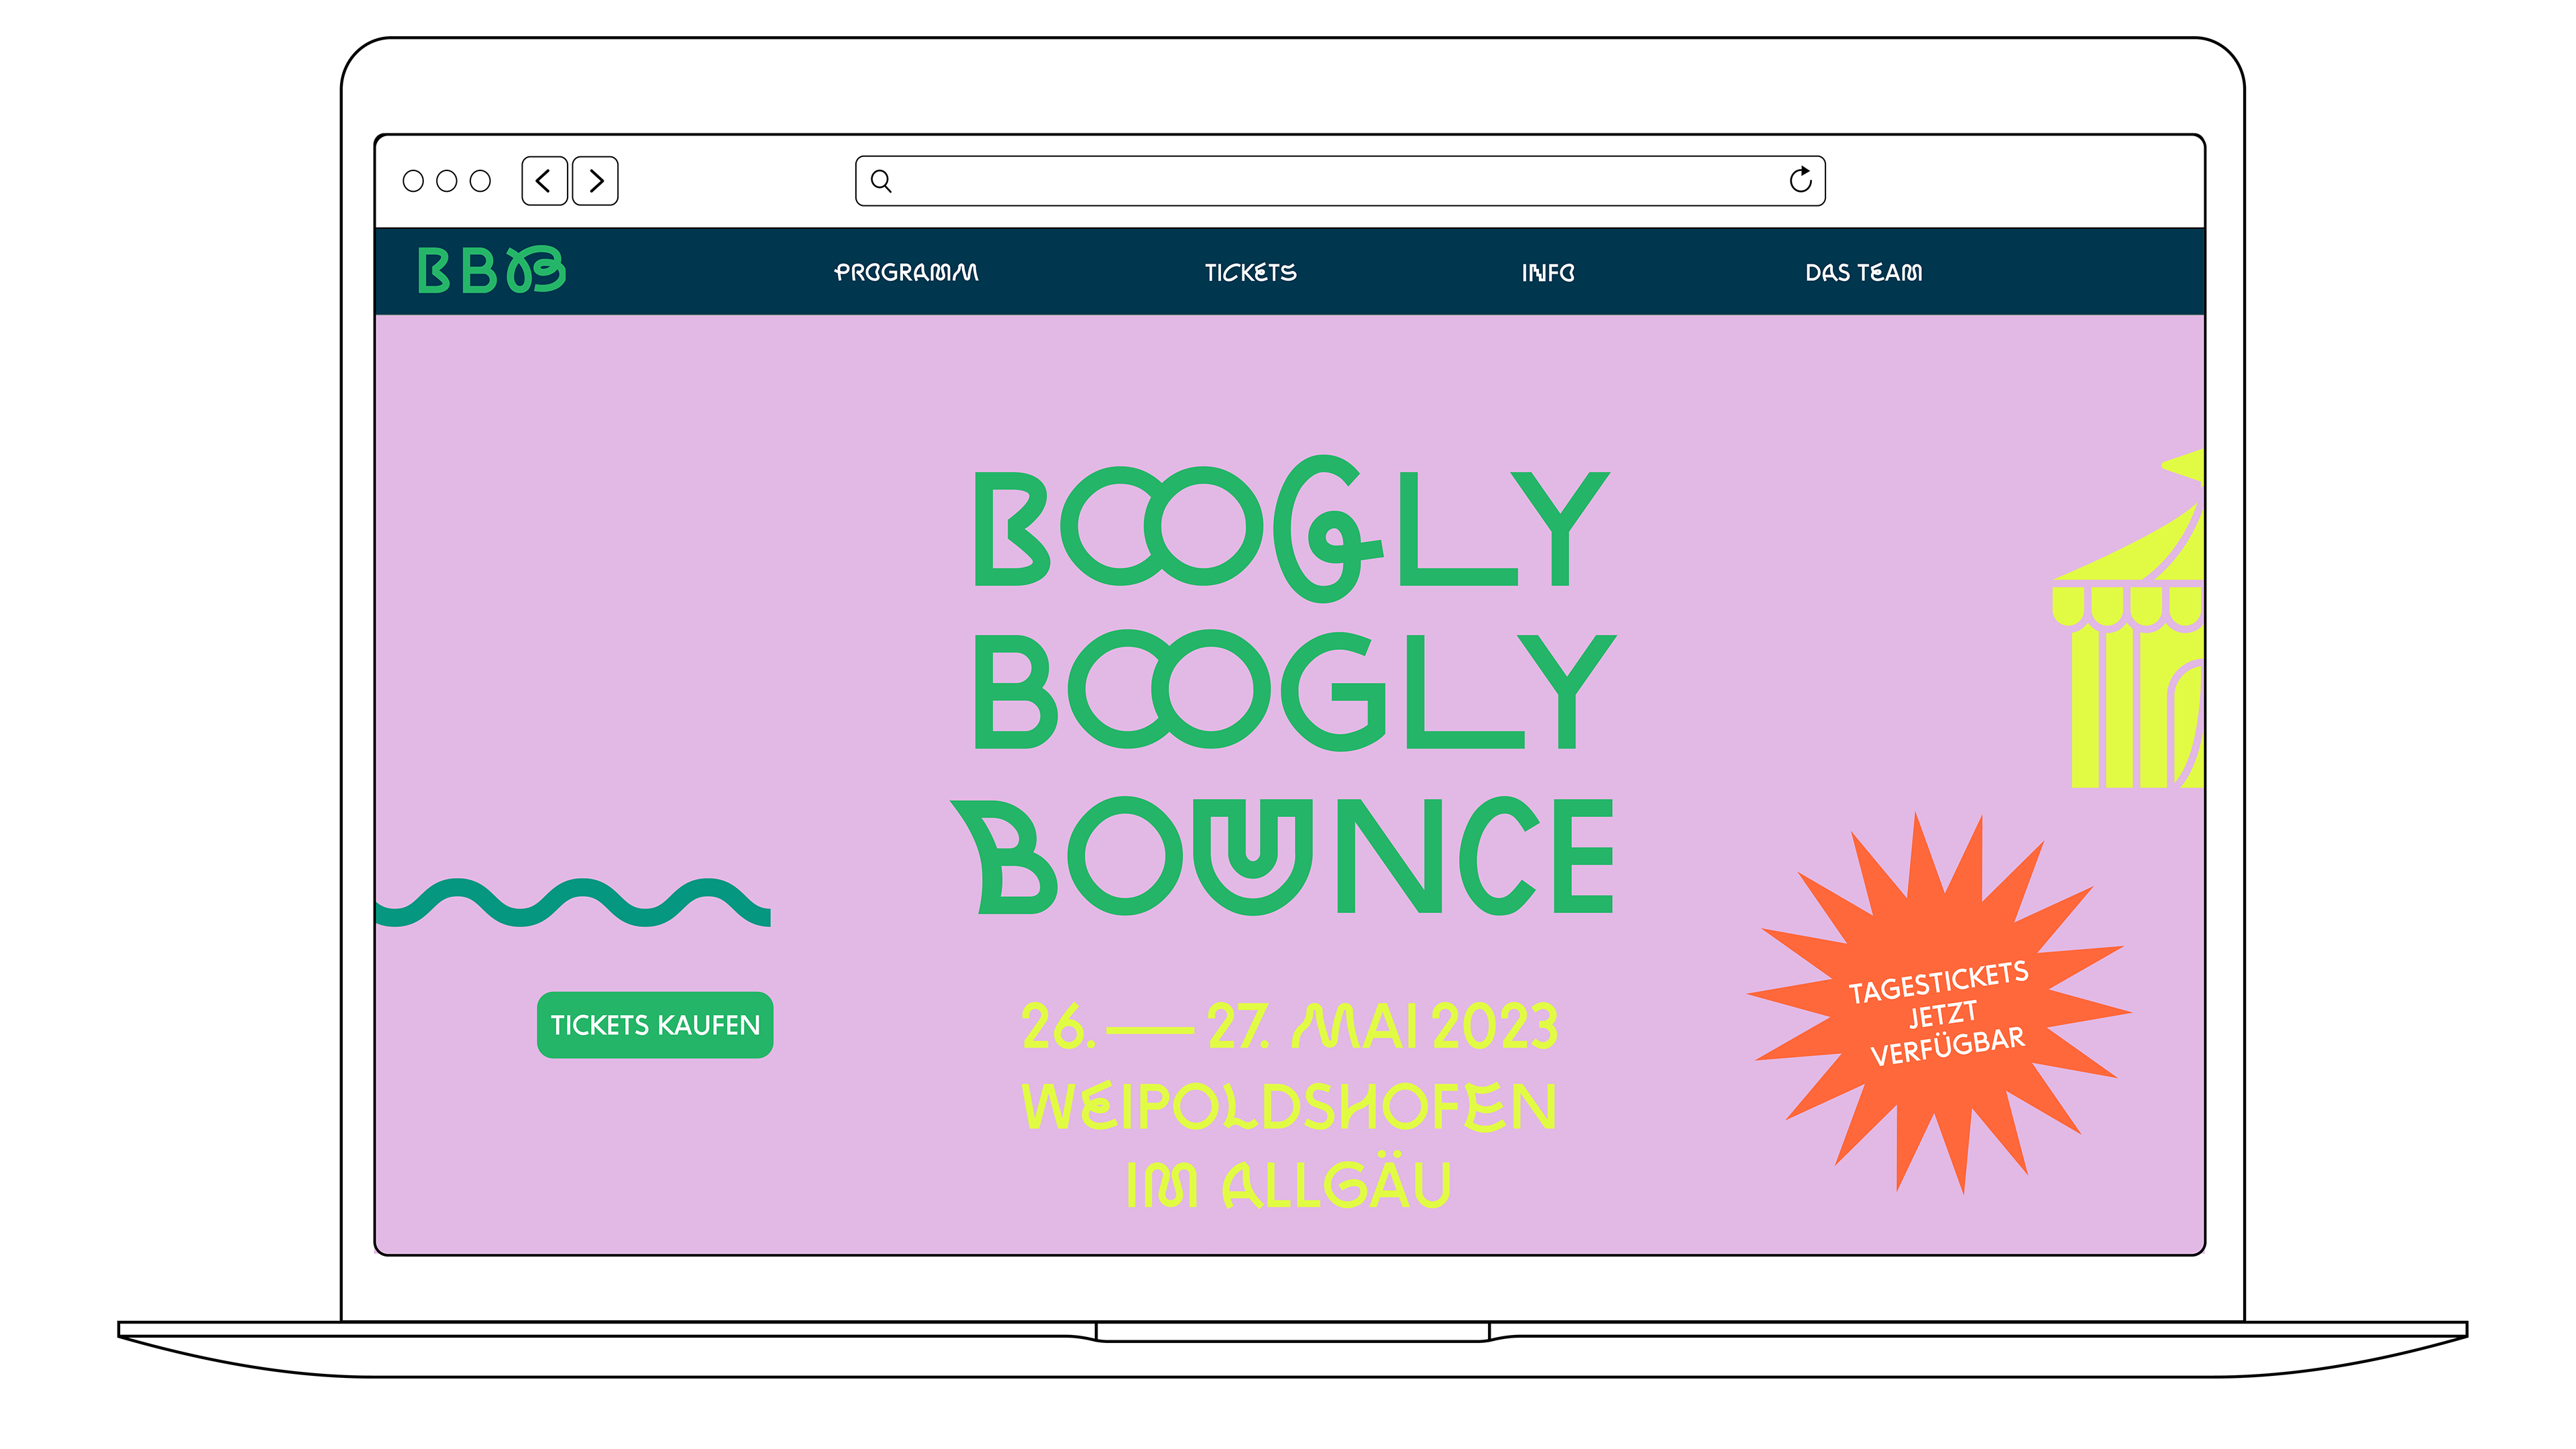Click the date text 26.—27. Mai 2023
The width and height of the screenshot is (2576, 1449).
1290,1027
